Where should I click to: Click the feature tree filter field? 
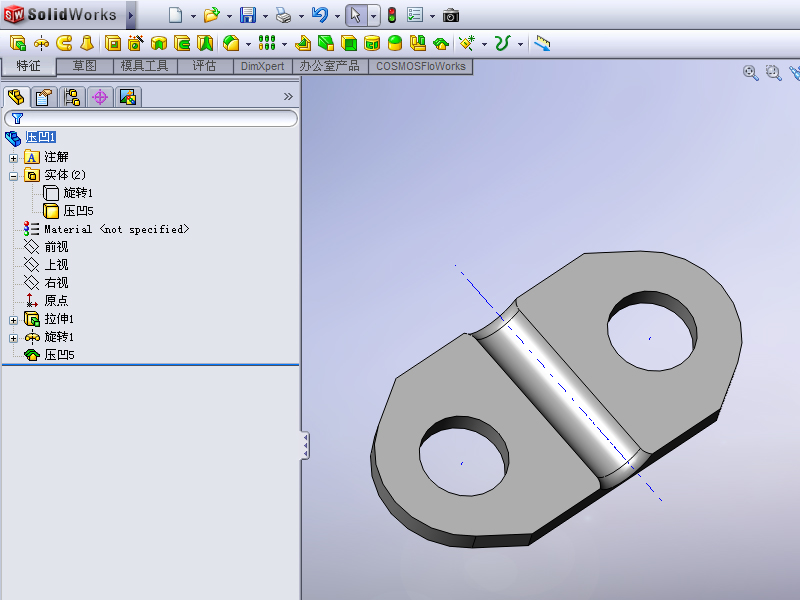click(x=151, y=118)
